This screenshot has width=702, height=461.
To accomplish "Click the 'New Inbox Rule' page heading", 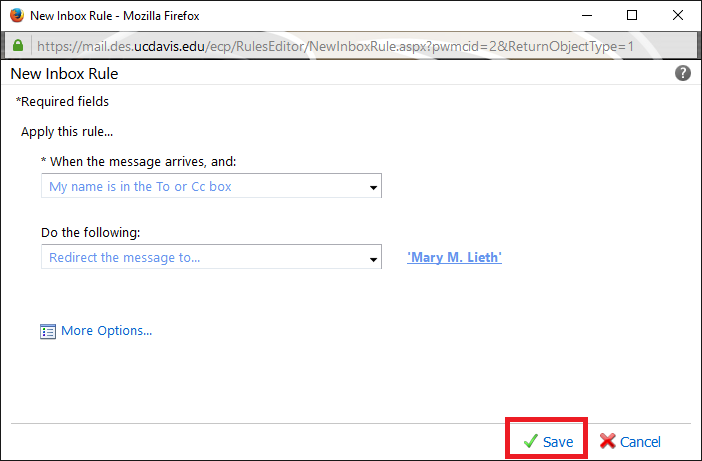I will [64, 73].
